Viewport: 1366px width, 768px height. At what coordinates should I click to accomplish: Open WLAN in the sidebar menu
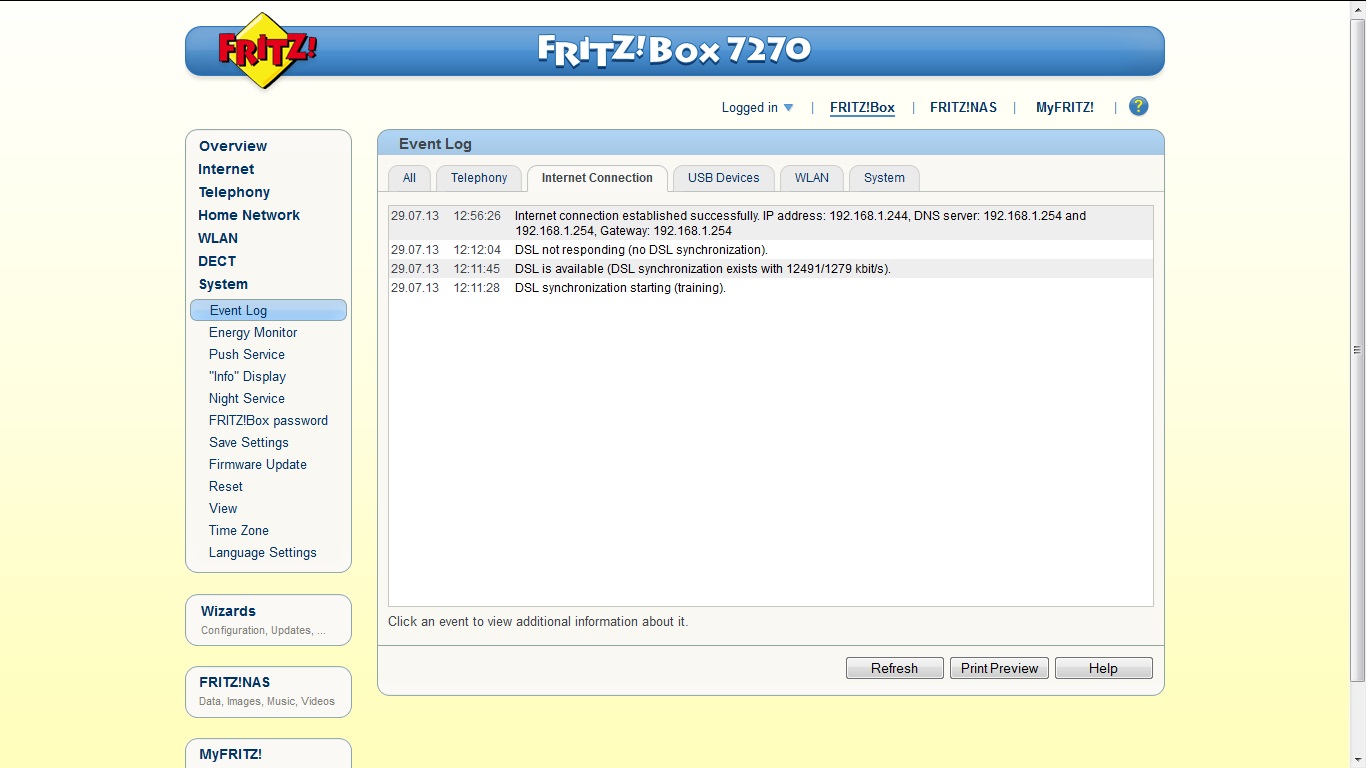click(x=218, y=238)
